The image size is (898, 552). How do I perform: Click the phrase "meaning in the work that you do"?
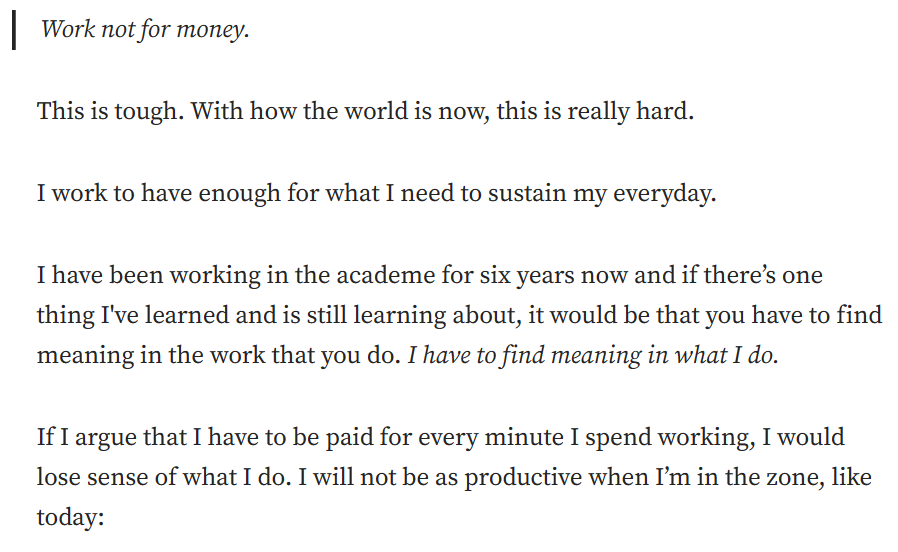click(x=215, y=356)
